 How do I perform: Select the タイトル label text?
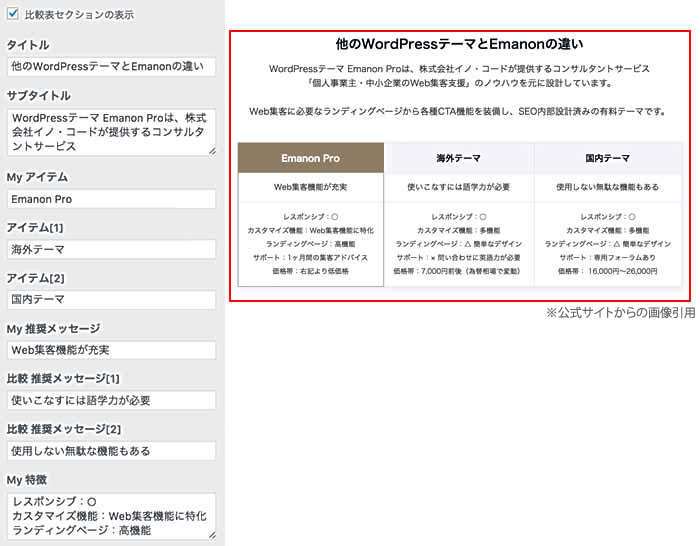tap(28, 45)
